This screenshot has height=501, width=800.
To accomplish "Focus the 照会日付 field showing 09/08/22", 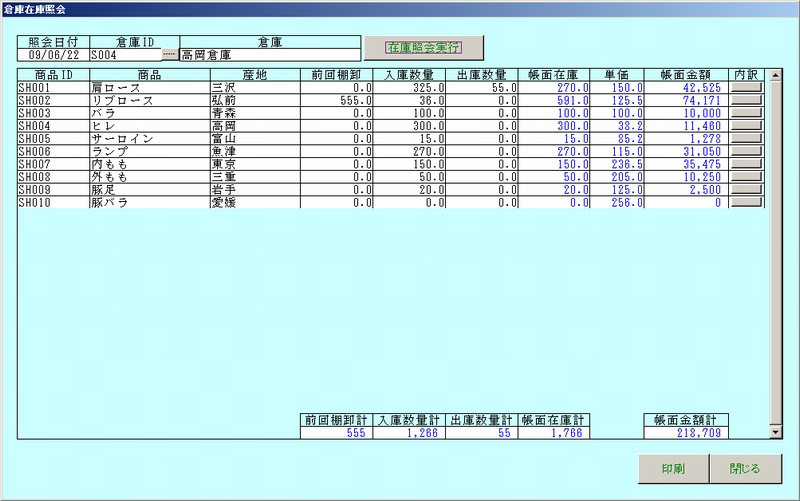I will point(52,55).
